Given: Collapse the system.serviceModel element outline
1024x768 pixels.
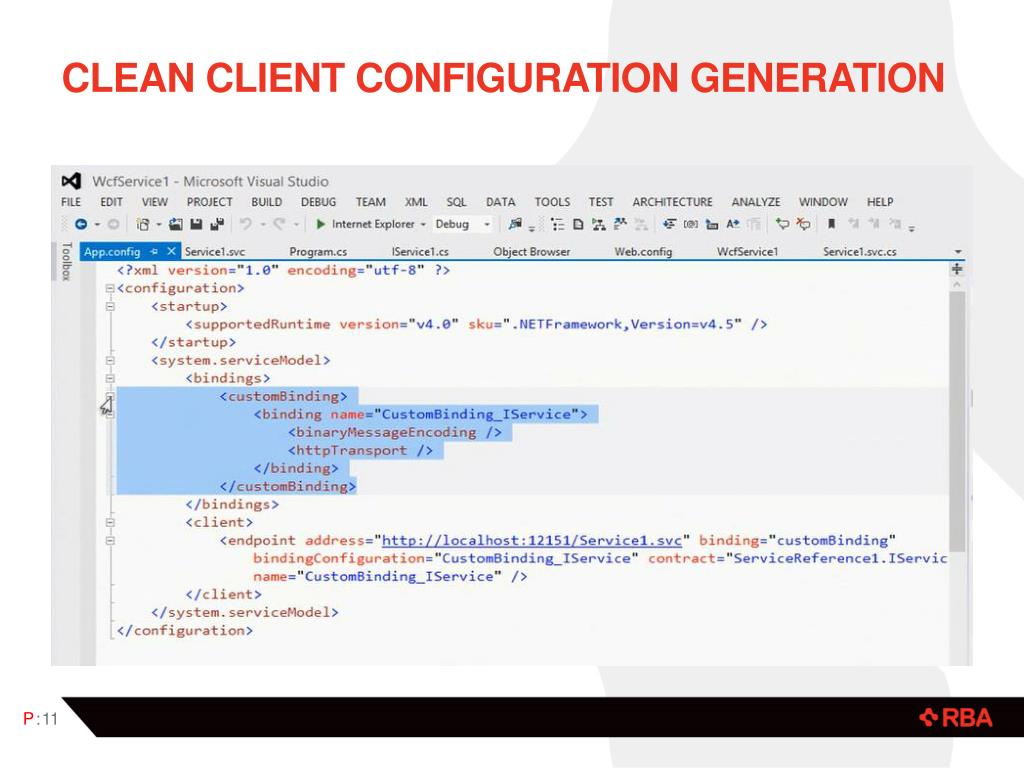Looking at the screenshot, I should pos(110,360).
